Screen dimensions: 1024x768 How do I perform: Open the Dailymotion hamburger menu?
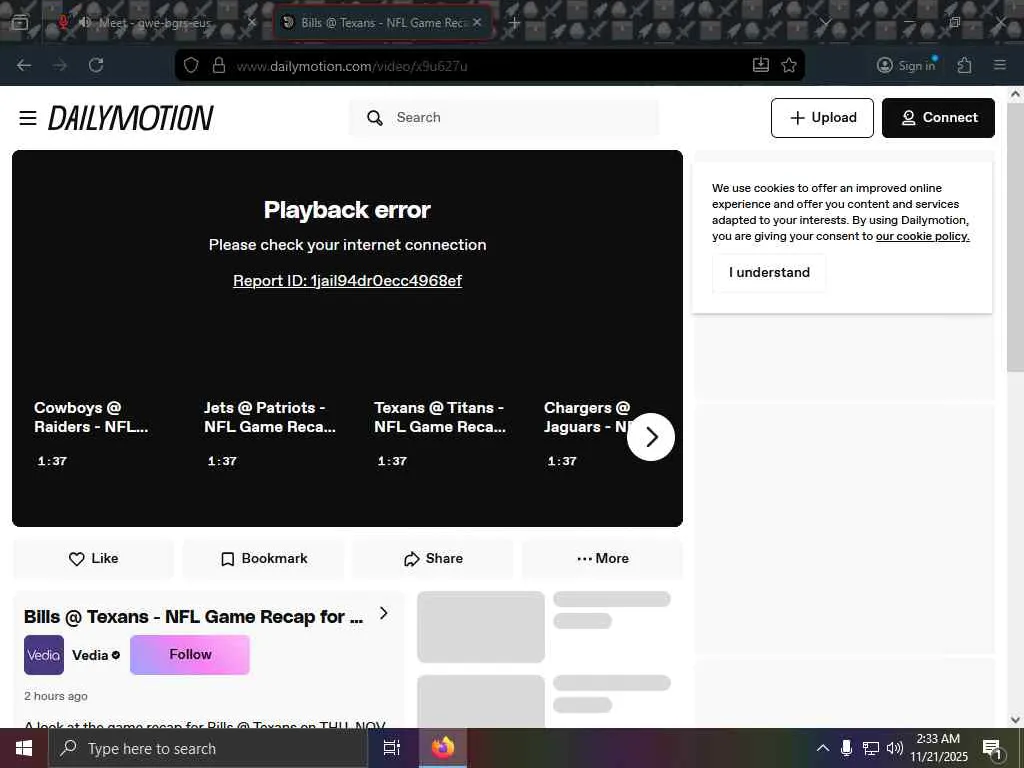point(27,118)
